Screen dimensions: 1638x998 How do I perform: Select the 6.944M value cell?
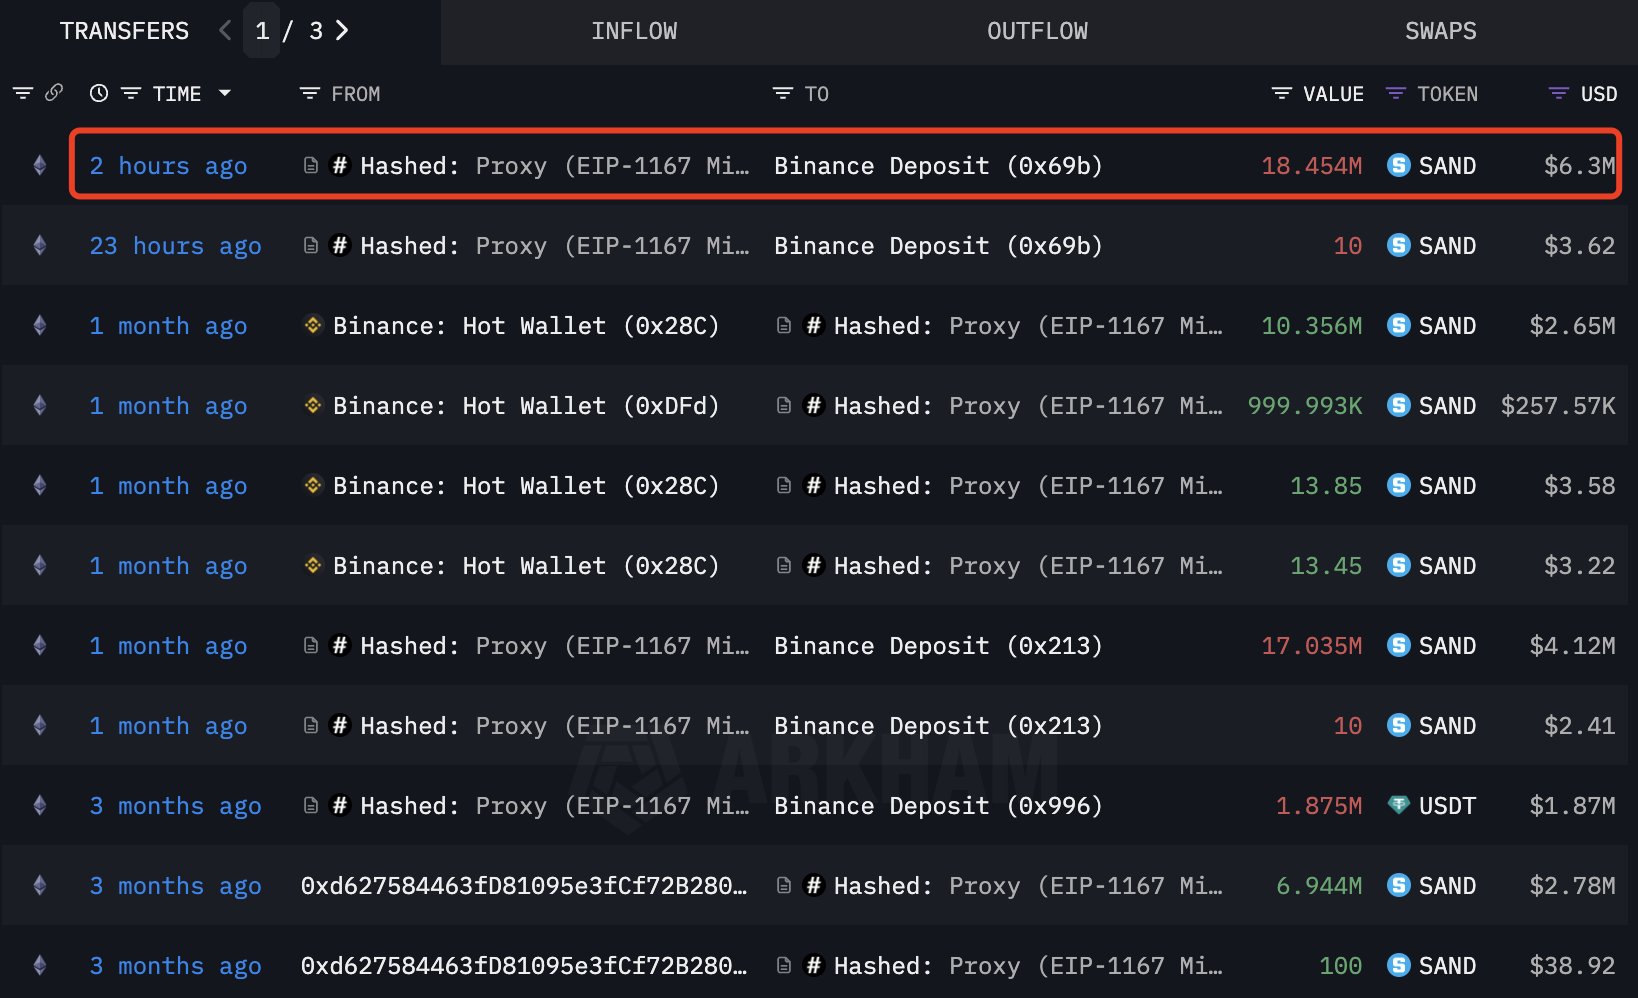tap(1319, 886)
